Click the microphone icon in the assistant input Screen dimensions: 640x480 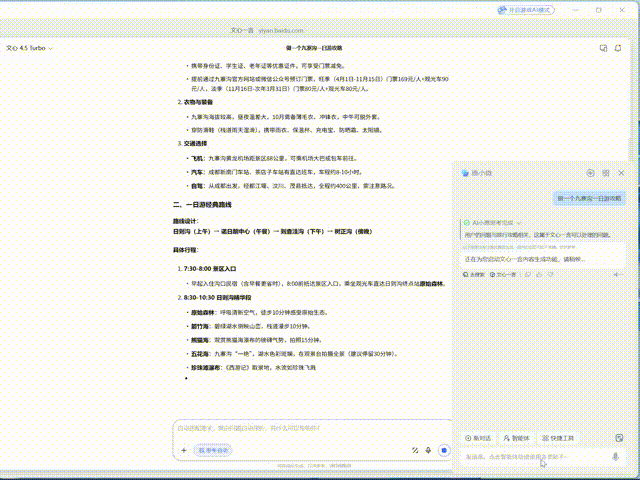tap(616, 457)
